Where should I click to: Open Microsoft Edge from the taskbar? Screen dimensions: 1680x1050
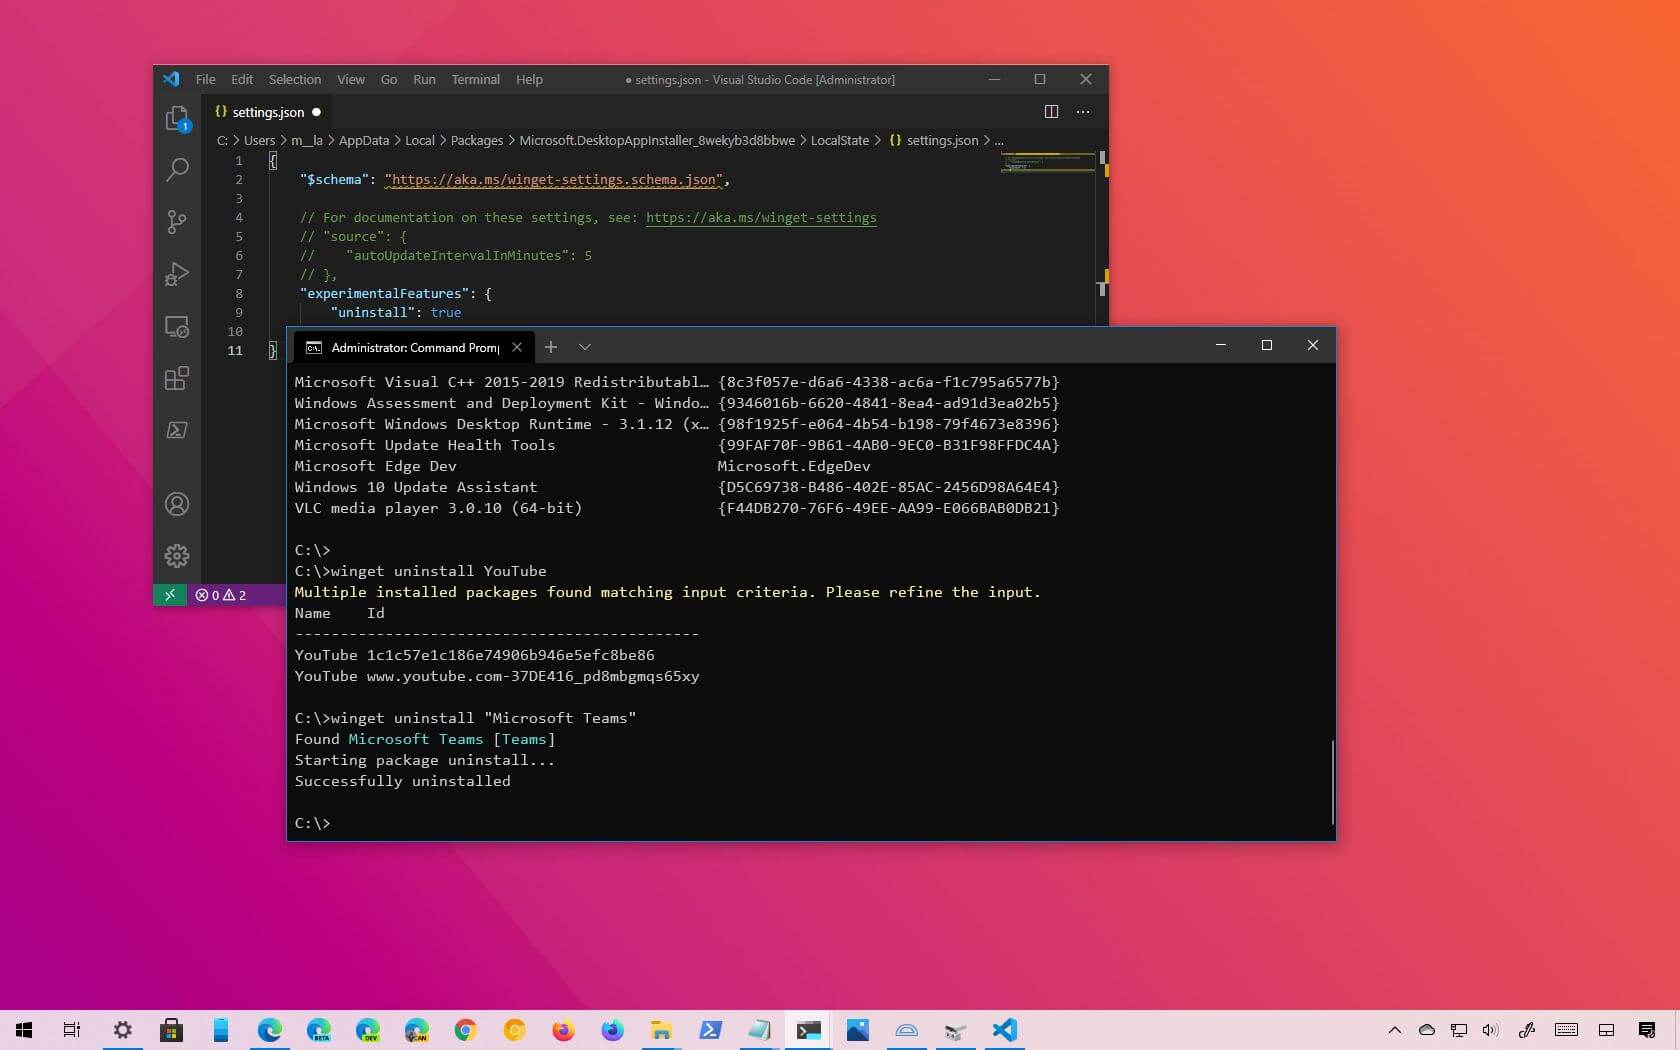pos(269,1030)
